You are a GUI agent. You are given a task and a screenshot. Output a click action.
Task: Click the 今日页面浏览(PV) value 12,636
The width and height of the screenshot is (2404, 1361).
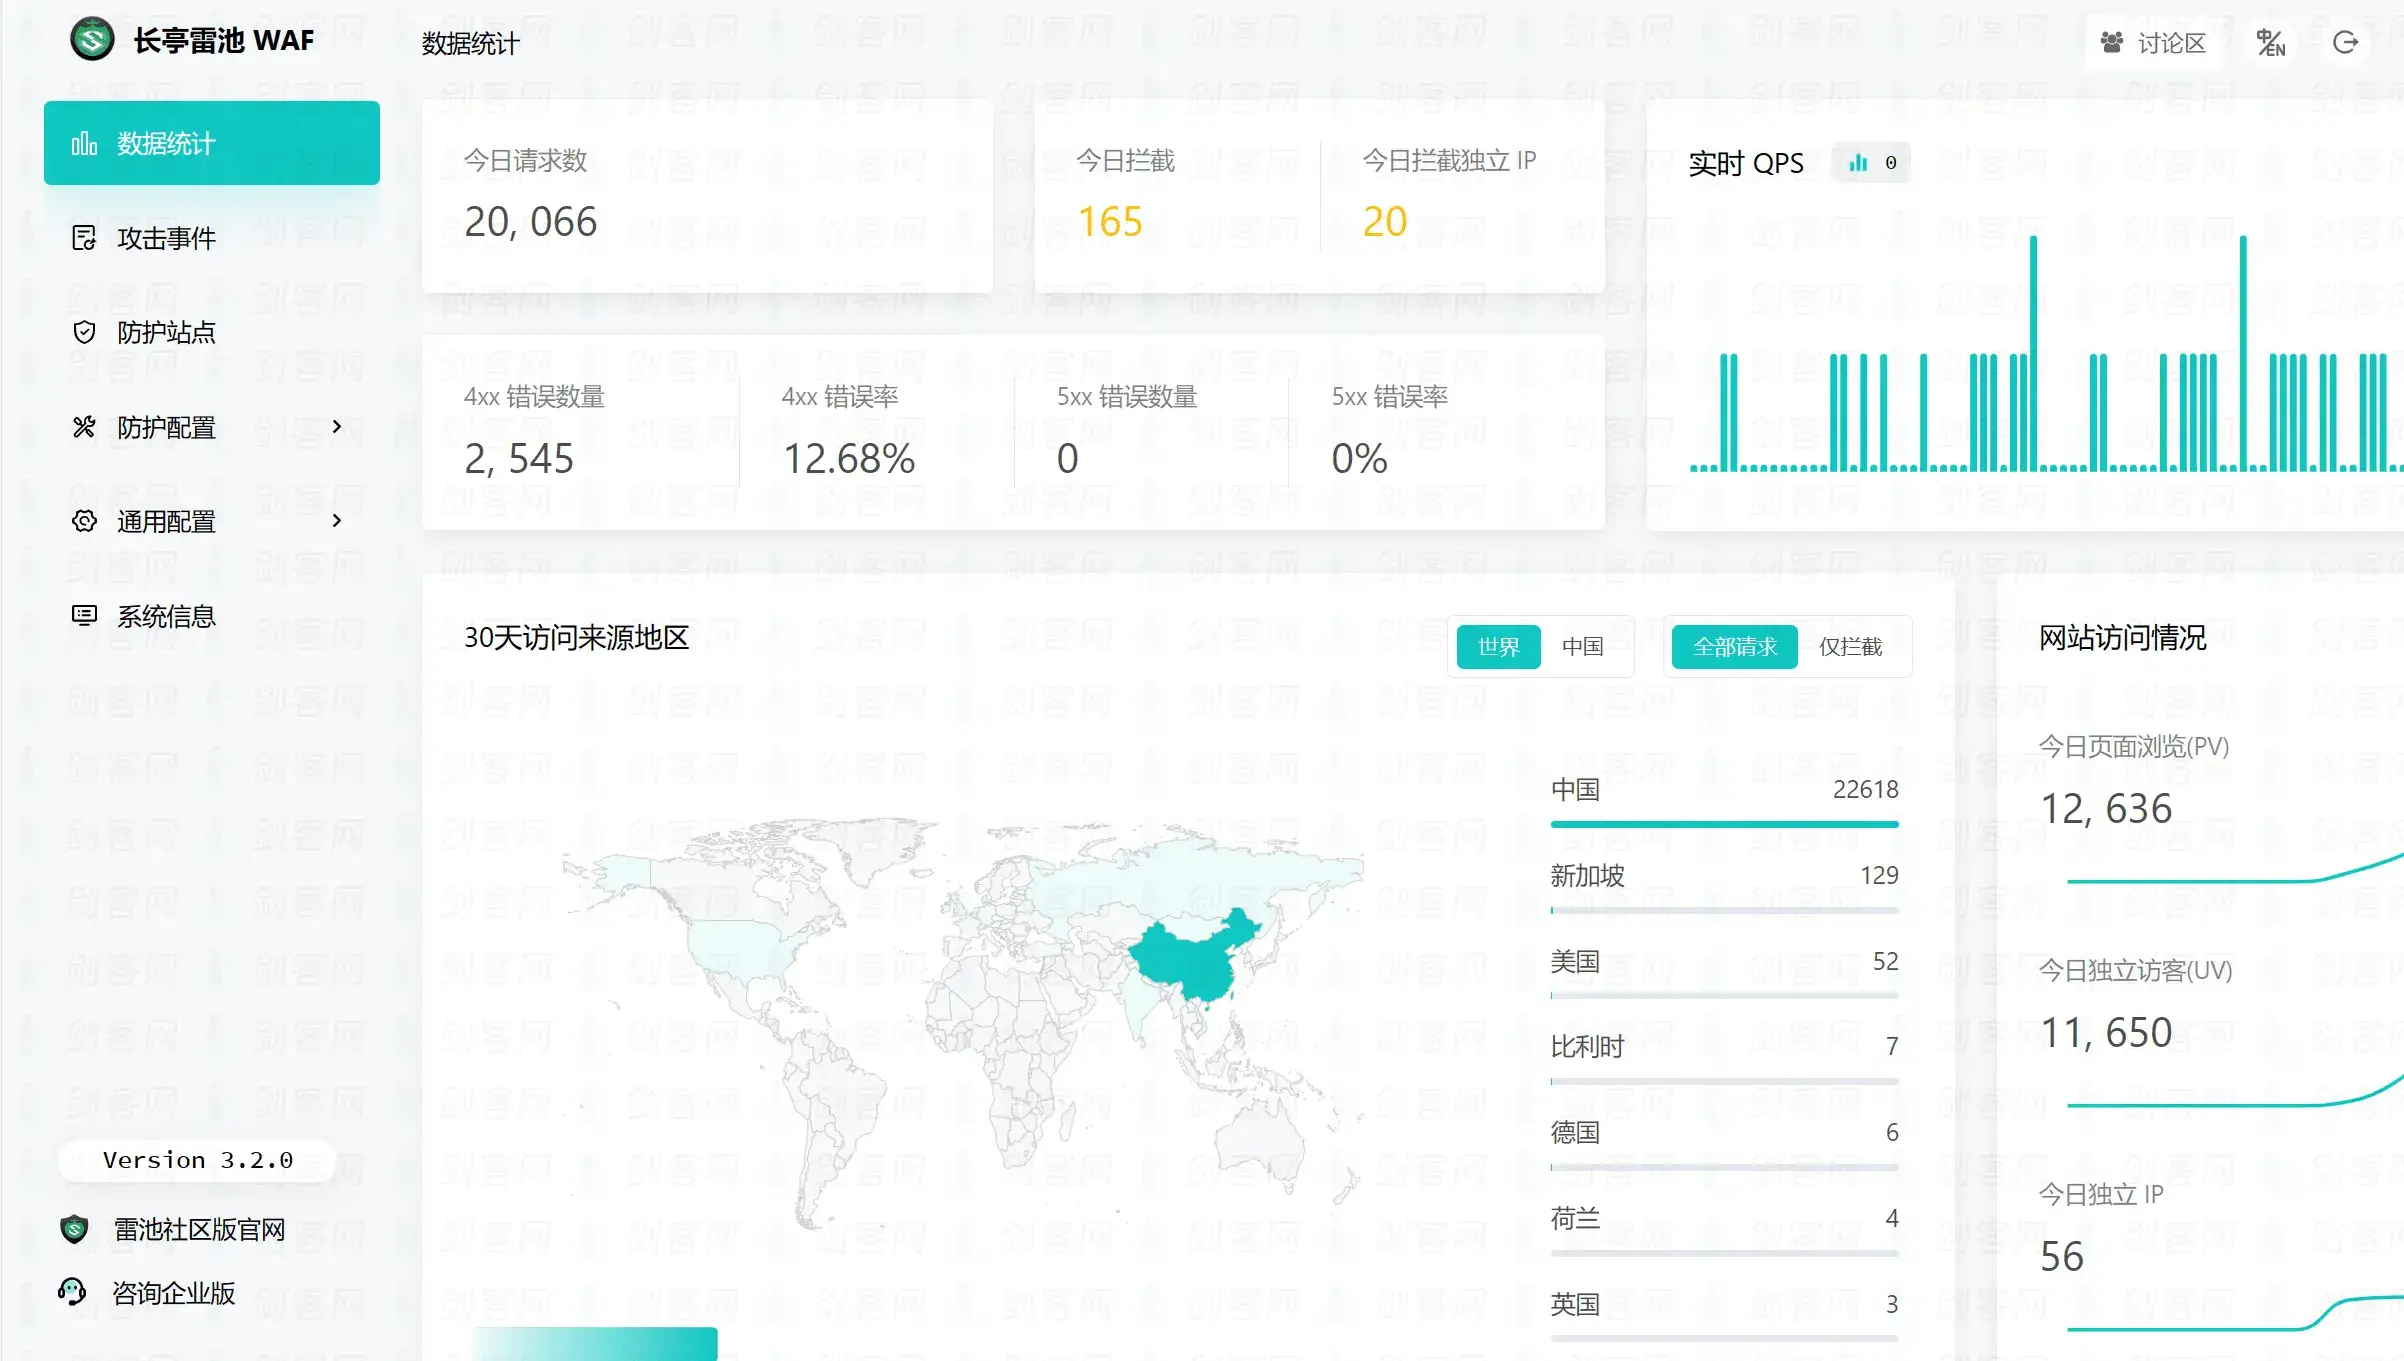(x=2106, y=809)
